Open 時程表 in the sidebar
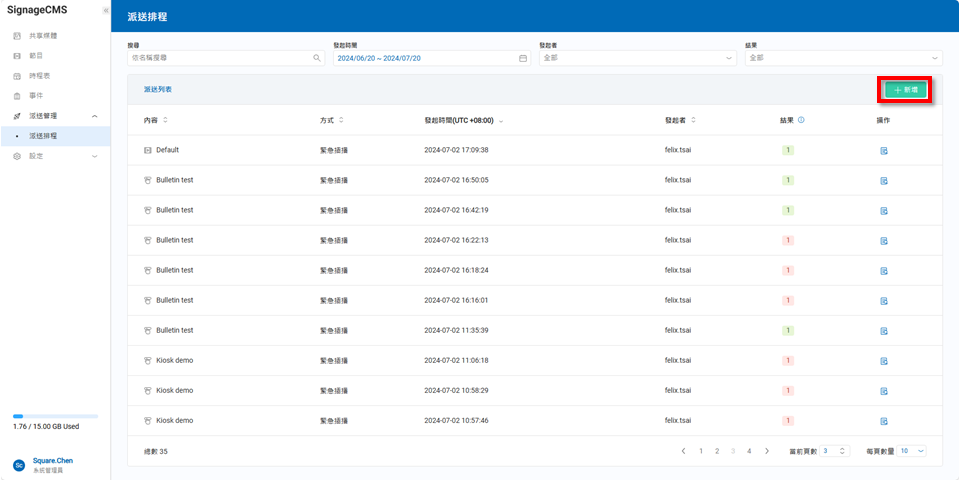 click(x=40, y=75)
